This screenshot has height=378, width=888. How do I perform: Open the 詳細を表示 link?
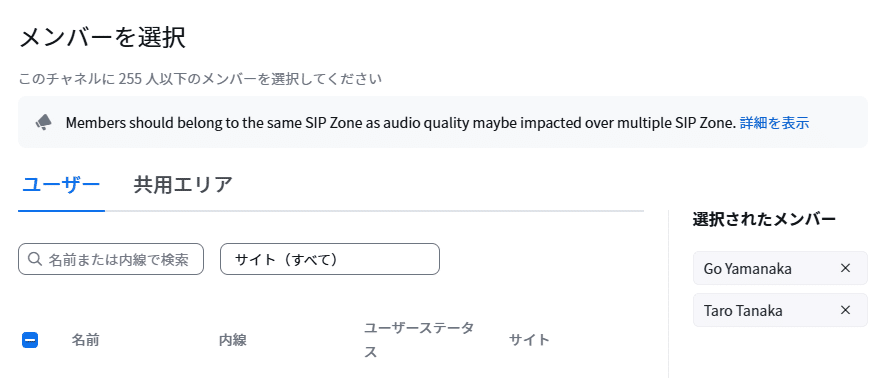774,122
